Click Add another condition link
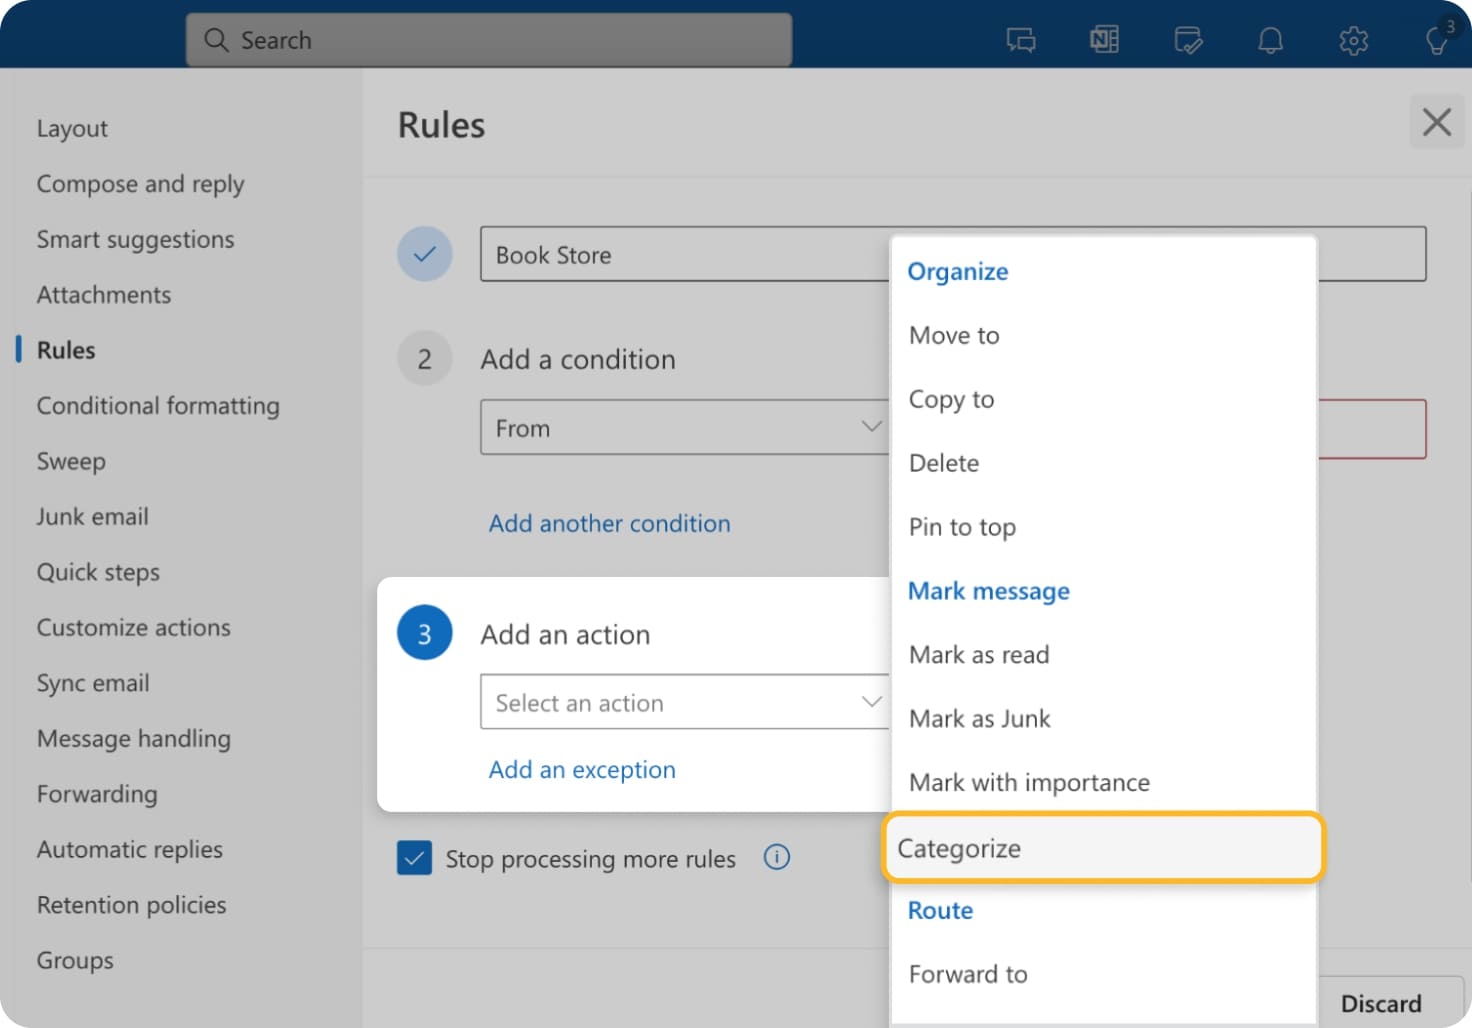Image resolution: width=1472 pixels, height=1028 pixels. click(609, 523)
